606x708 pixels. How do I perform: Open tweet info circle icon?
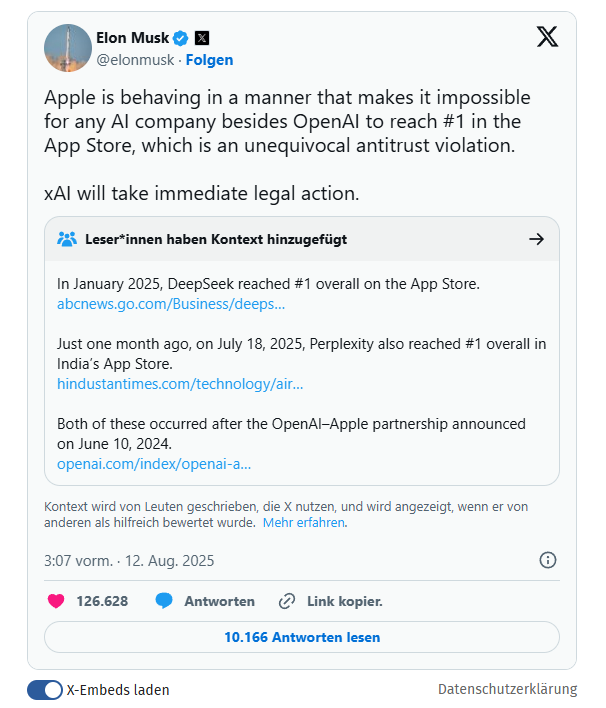(x=548, y=560)
